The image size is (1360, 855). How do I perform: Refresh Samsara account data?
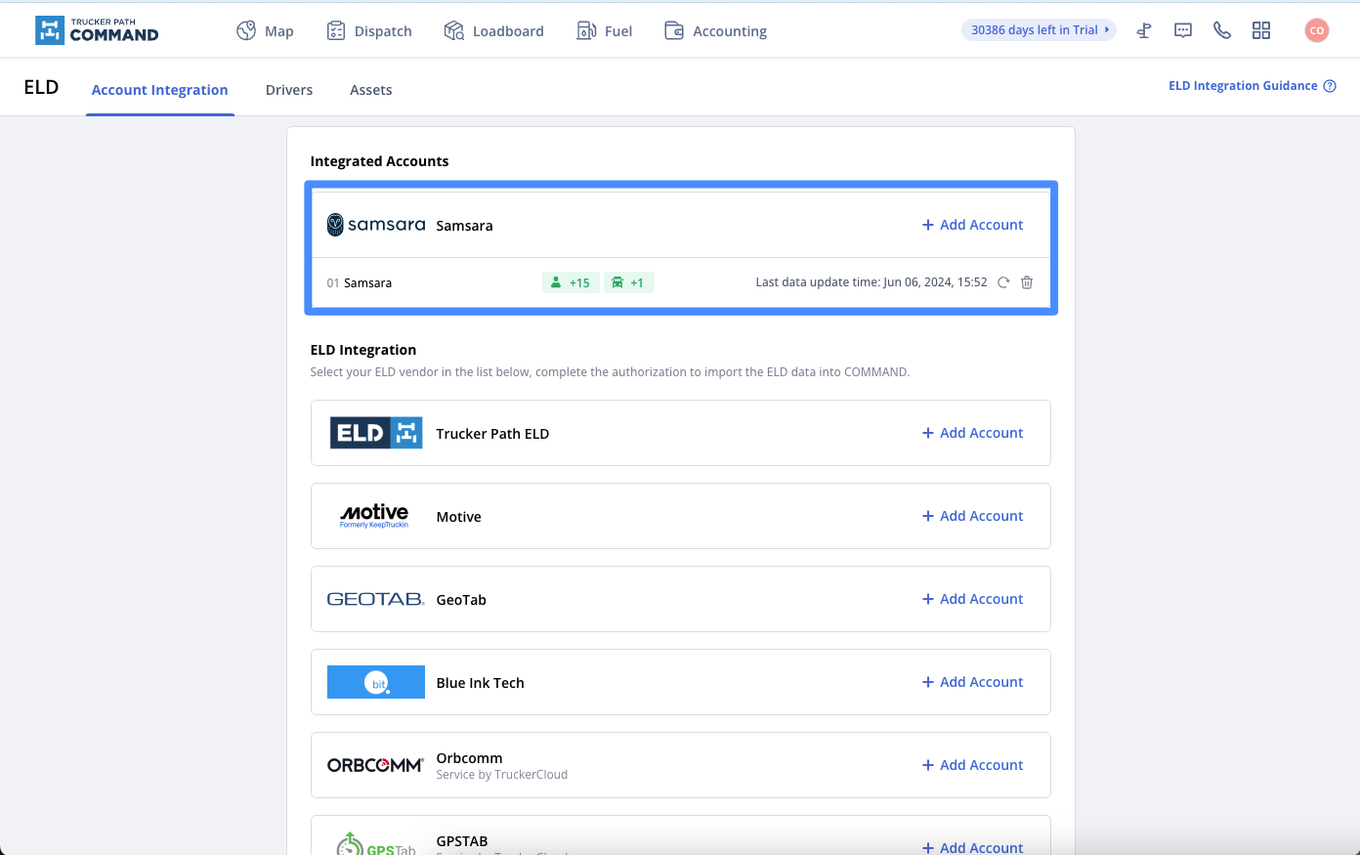pyautogui.click(x=1004, y=283)
